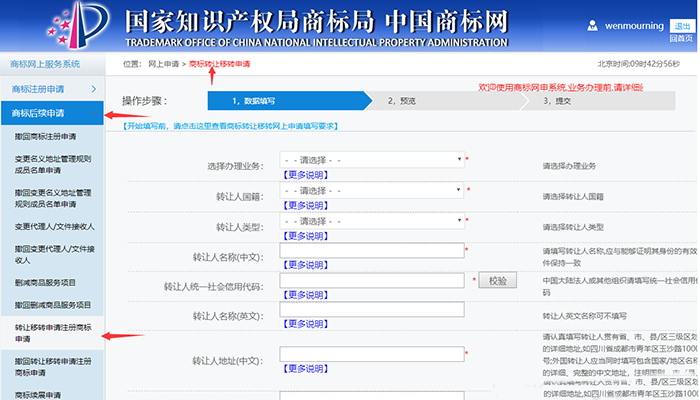
Task: Click 更多说明 under 转让人国籍
Action: [306, 205]
